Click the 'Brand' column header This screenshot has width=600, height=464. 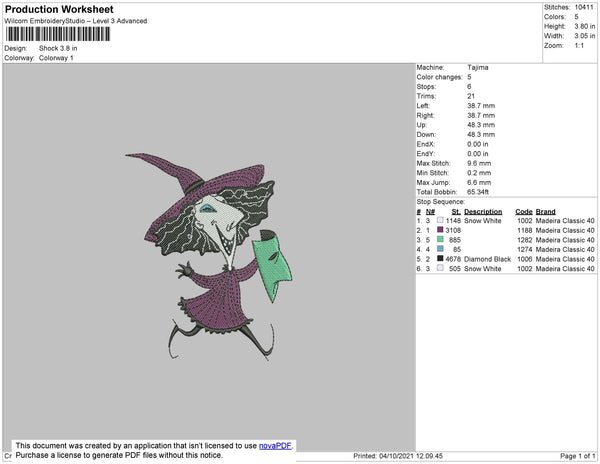[x=546, y=212]
